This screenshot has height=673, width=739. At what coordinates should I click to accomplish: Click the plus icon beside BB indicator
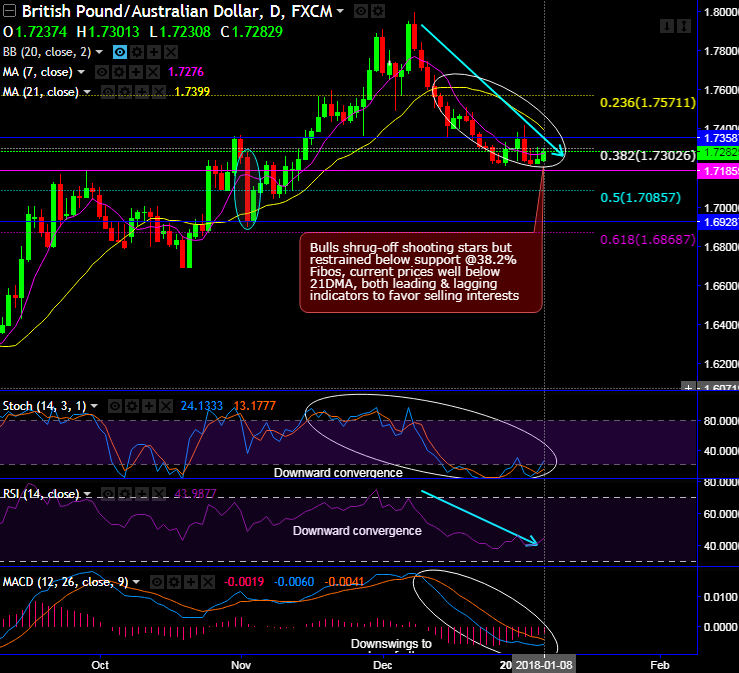(x=154, y=52)
